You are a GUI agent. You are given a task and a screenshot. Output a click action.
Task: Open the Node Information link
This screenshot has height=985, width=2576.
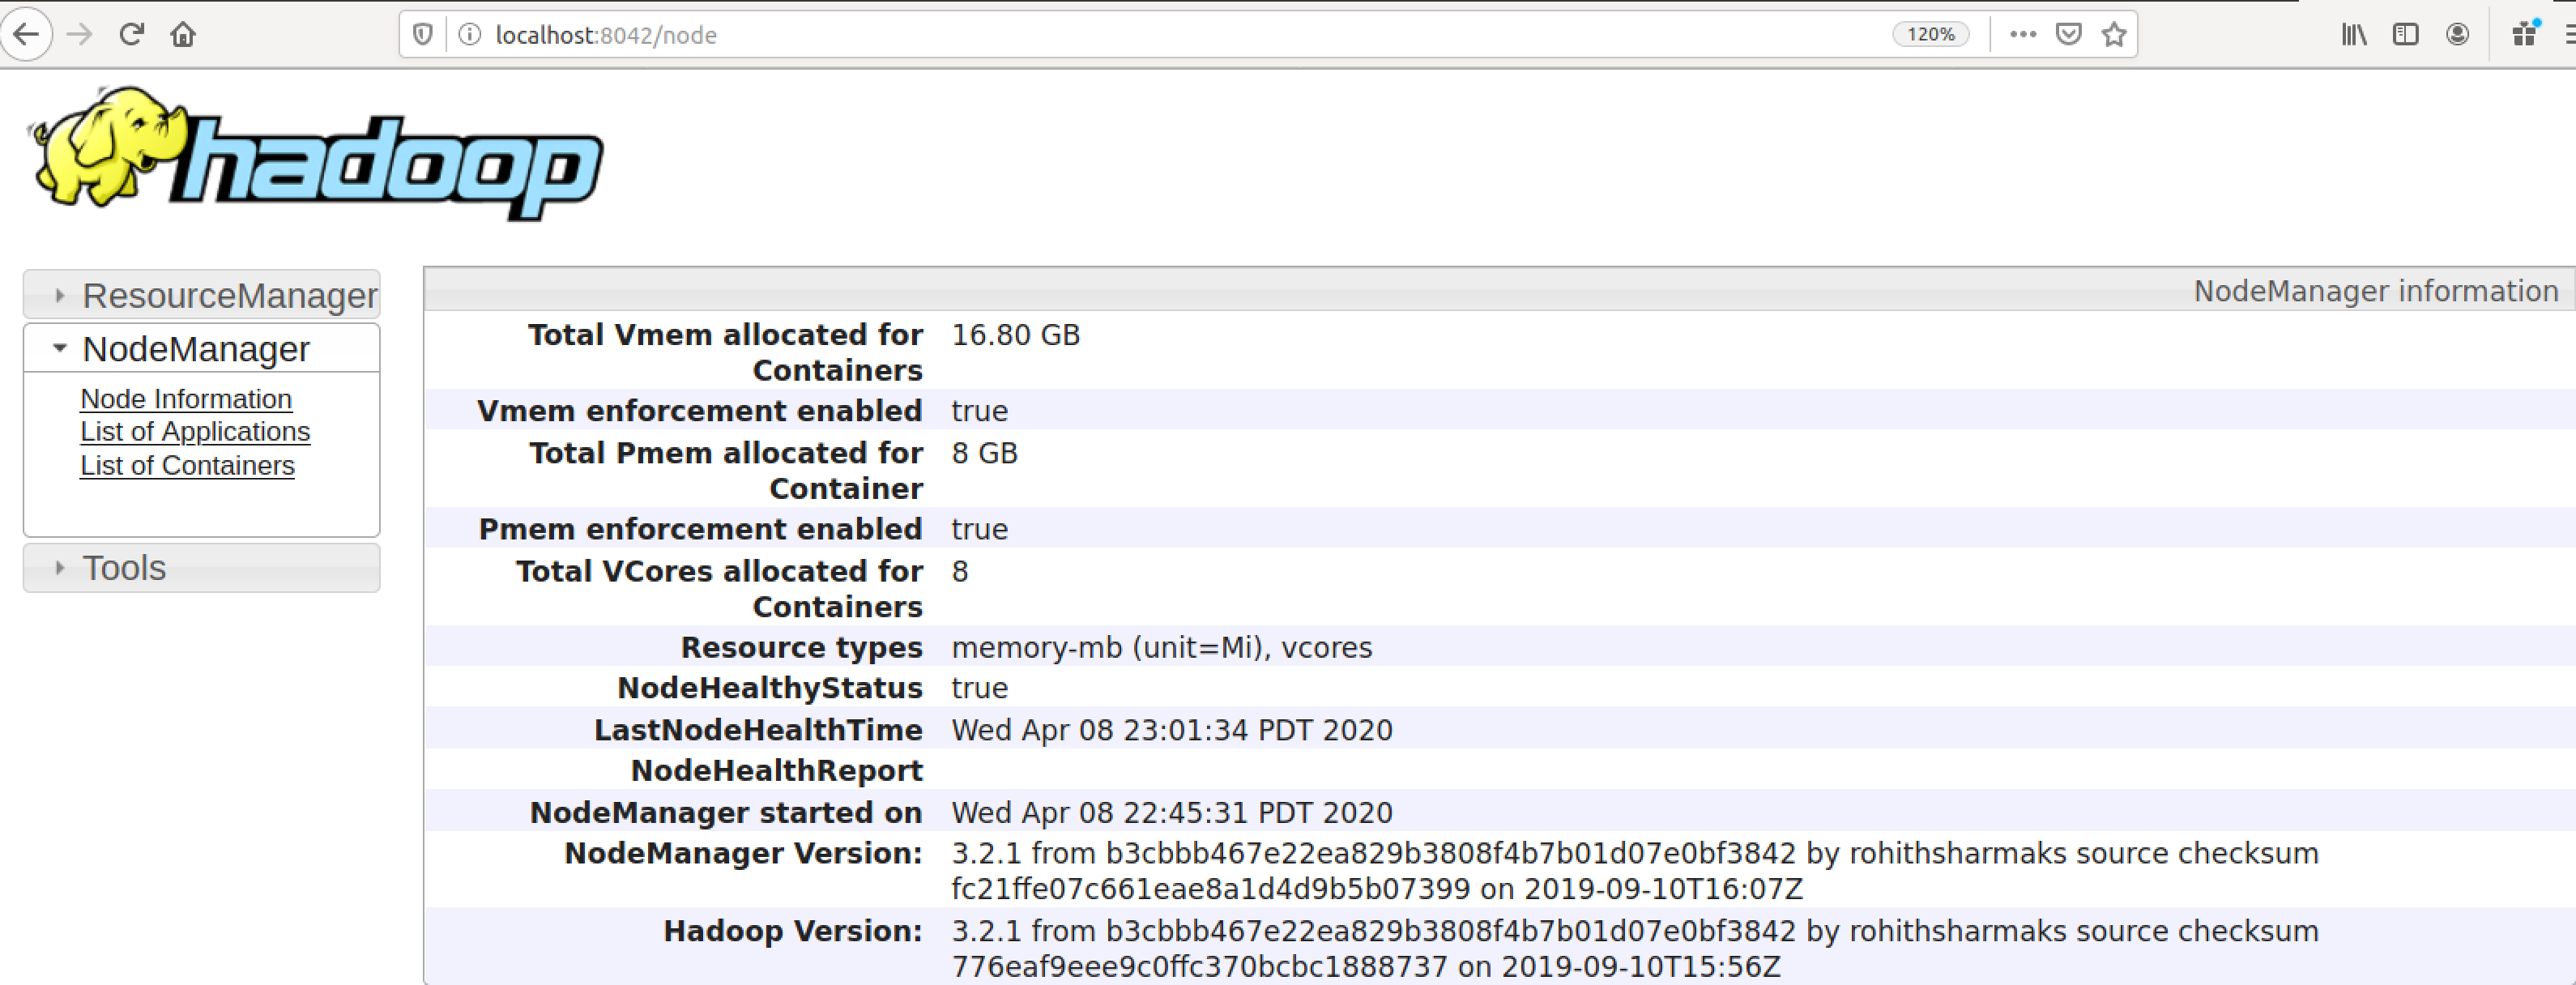coord(186,399)
